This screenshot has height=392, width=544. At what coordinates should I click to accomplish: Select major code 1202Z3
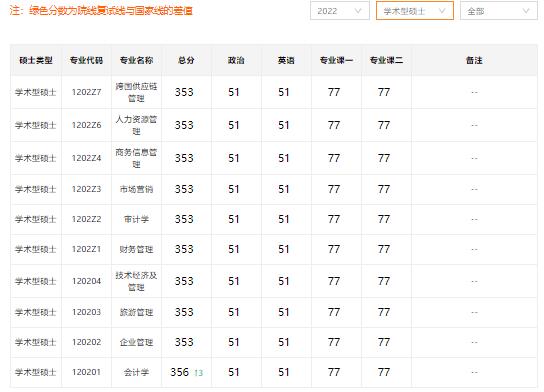click(x=86, y=189)
